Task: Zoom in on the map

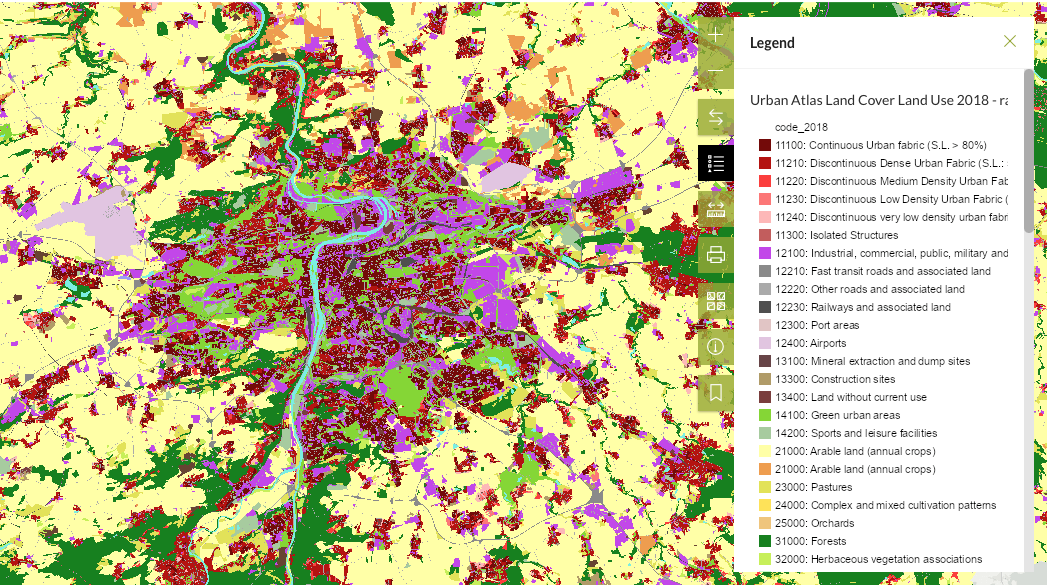Action: coord(715,35)
